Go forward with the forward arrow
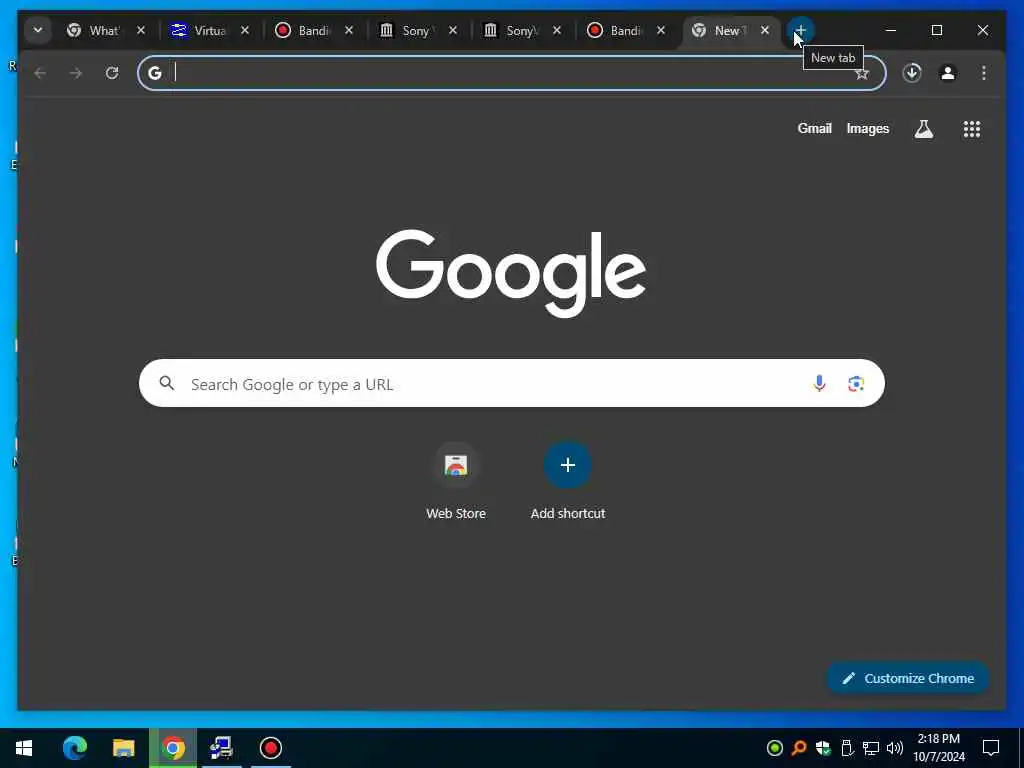The height and width of the screenshot is (768, 1024). click(x=76, y=73)
